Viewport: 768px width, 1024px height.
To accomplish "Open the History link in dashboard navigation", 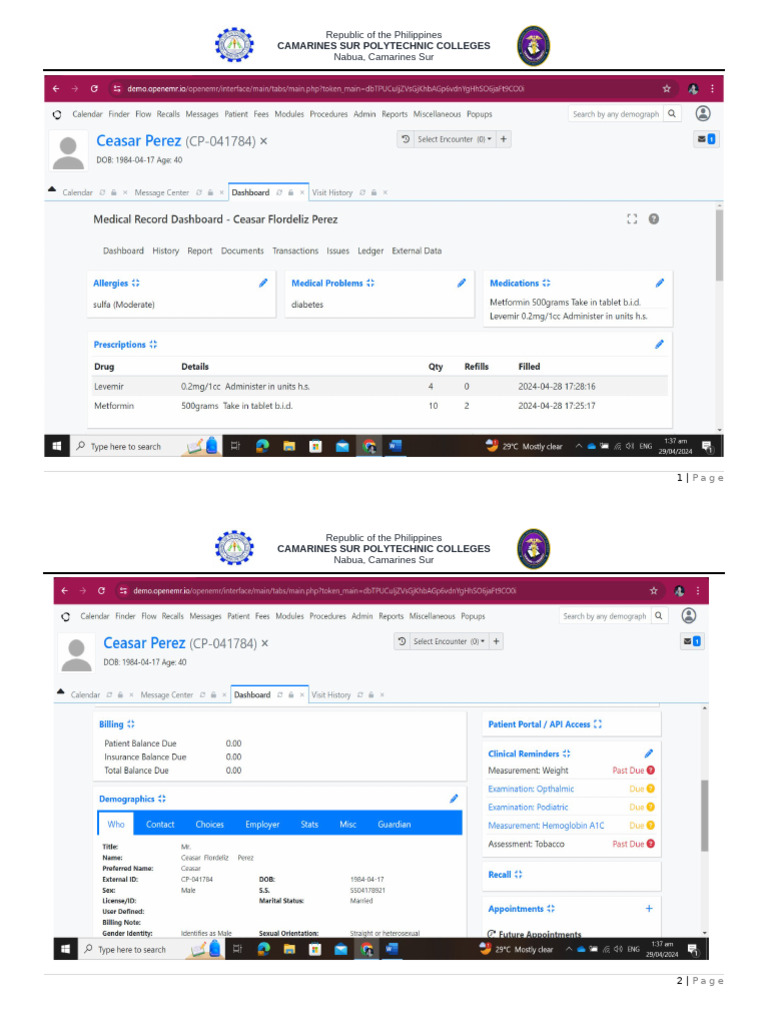I will tap(165, 251).
